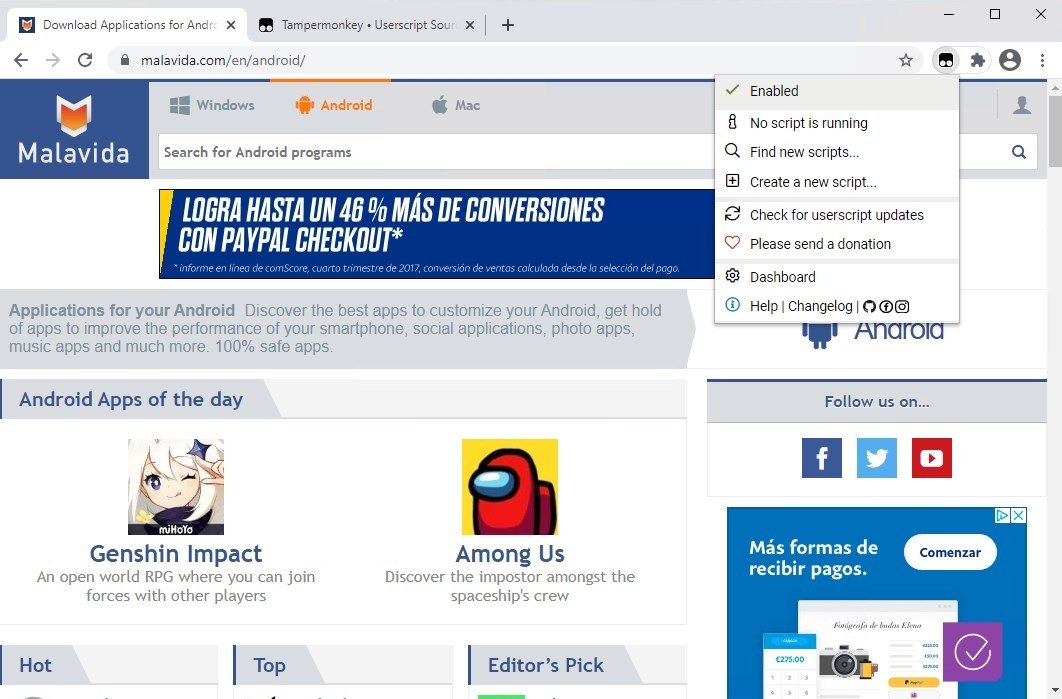Open Tampermonkey's GitHub icon link
The height and width of the screenshot is (699, 1062).
pyautogui.click(x=870, y=307)
